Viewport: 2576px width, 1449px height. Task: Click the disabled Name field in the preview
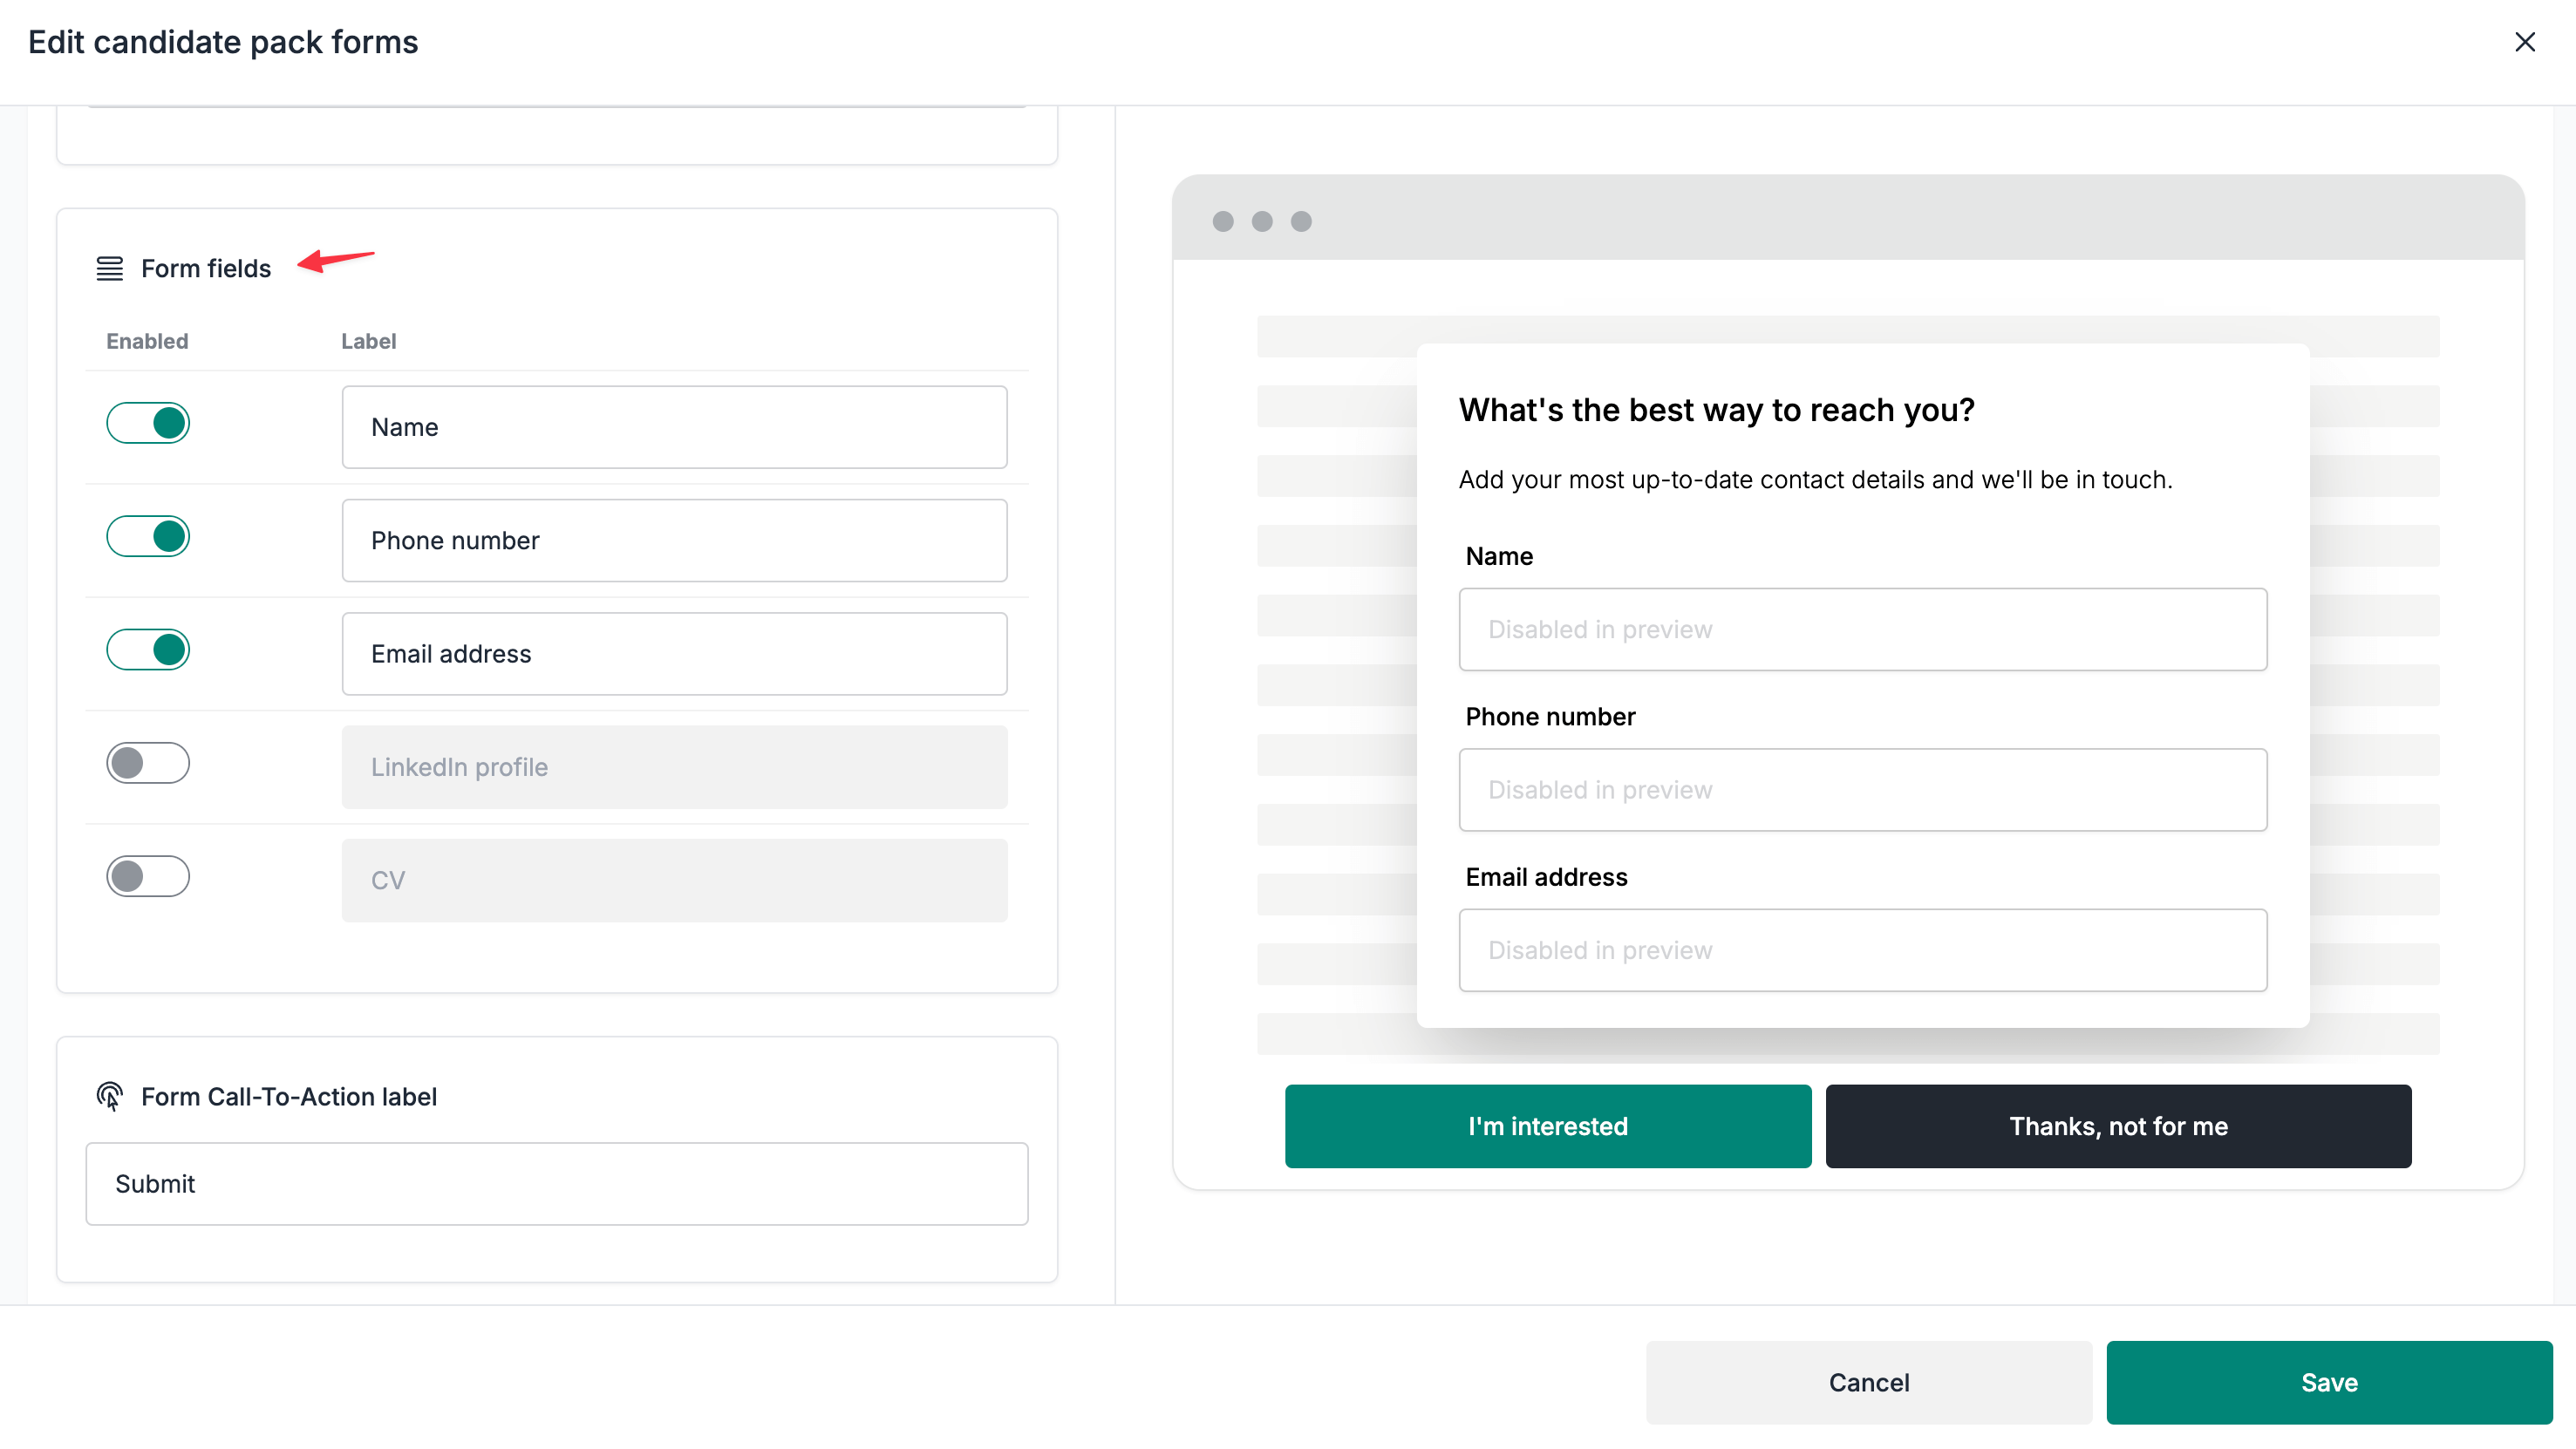tap(1863, 629)
